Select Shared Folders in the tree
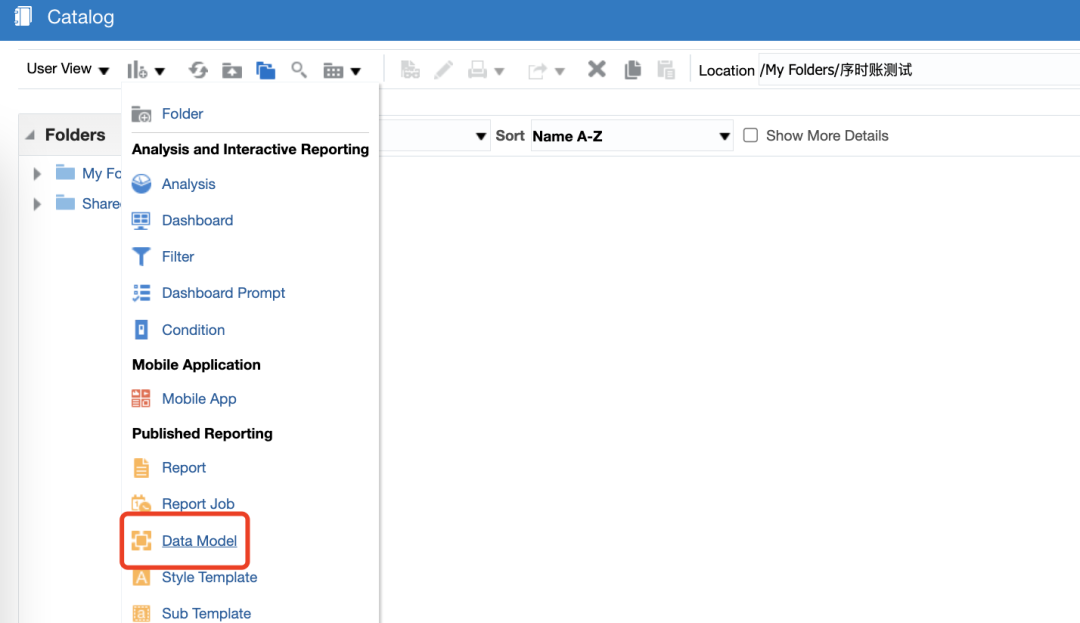This screenshot has height=623, width=1080. [x=101, y=204]
